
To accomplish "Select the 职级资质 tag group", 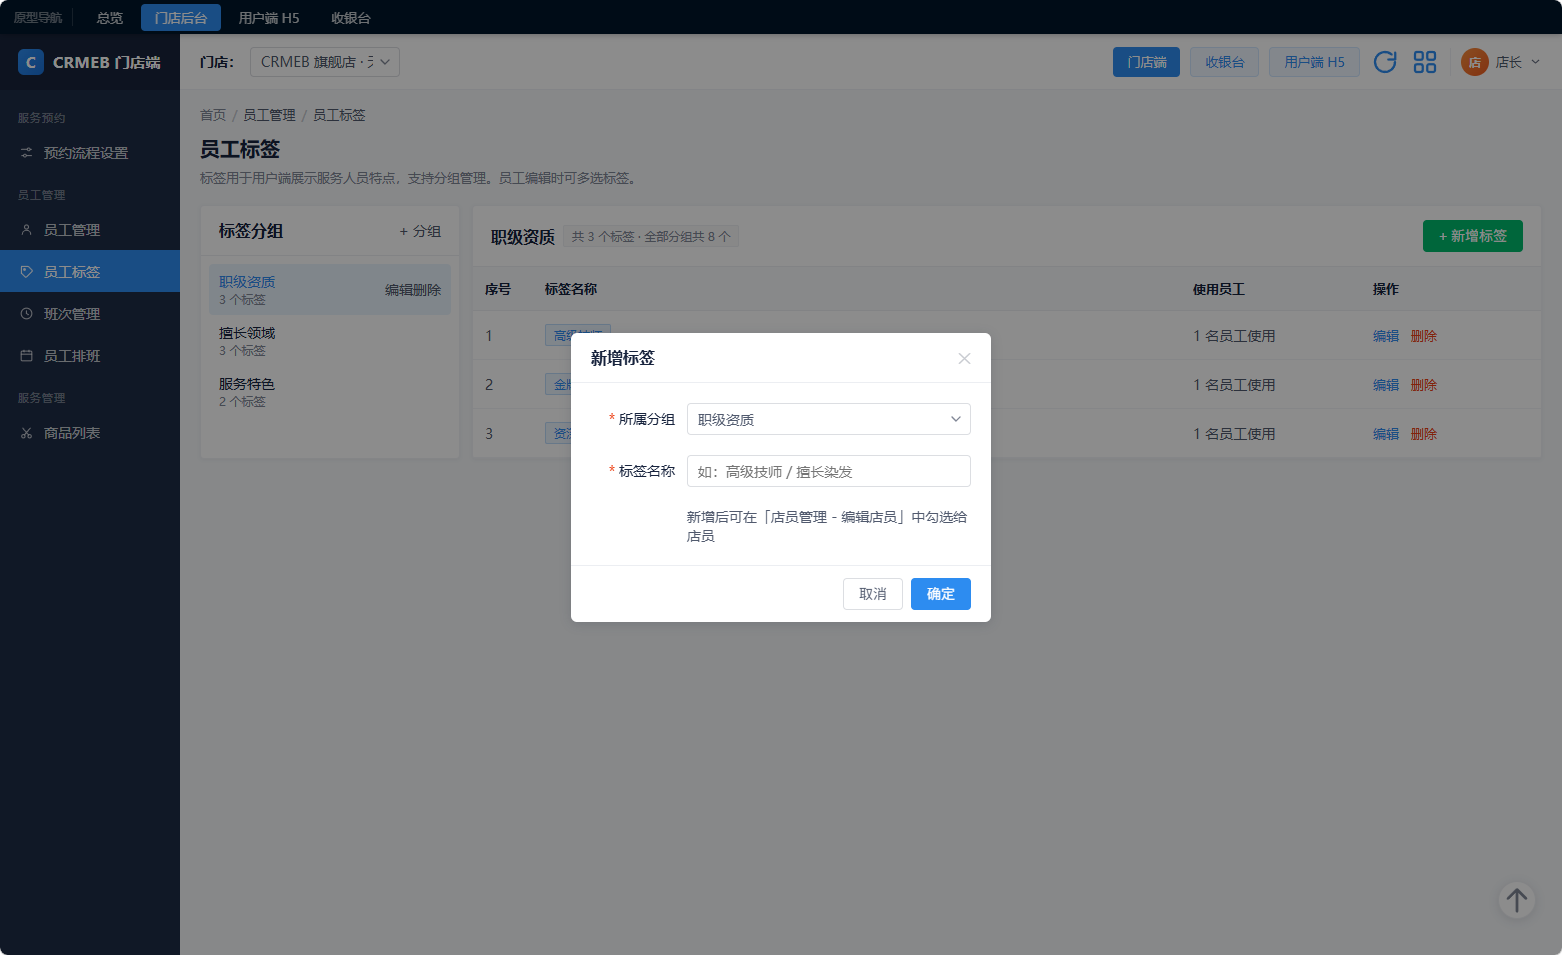I will point(330,290).
